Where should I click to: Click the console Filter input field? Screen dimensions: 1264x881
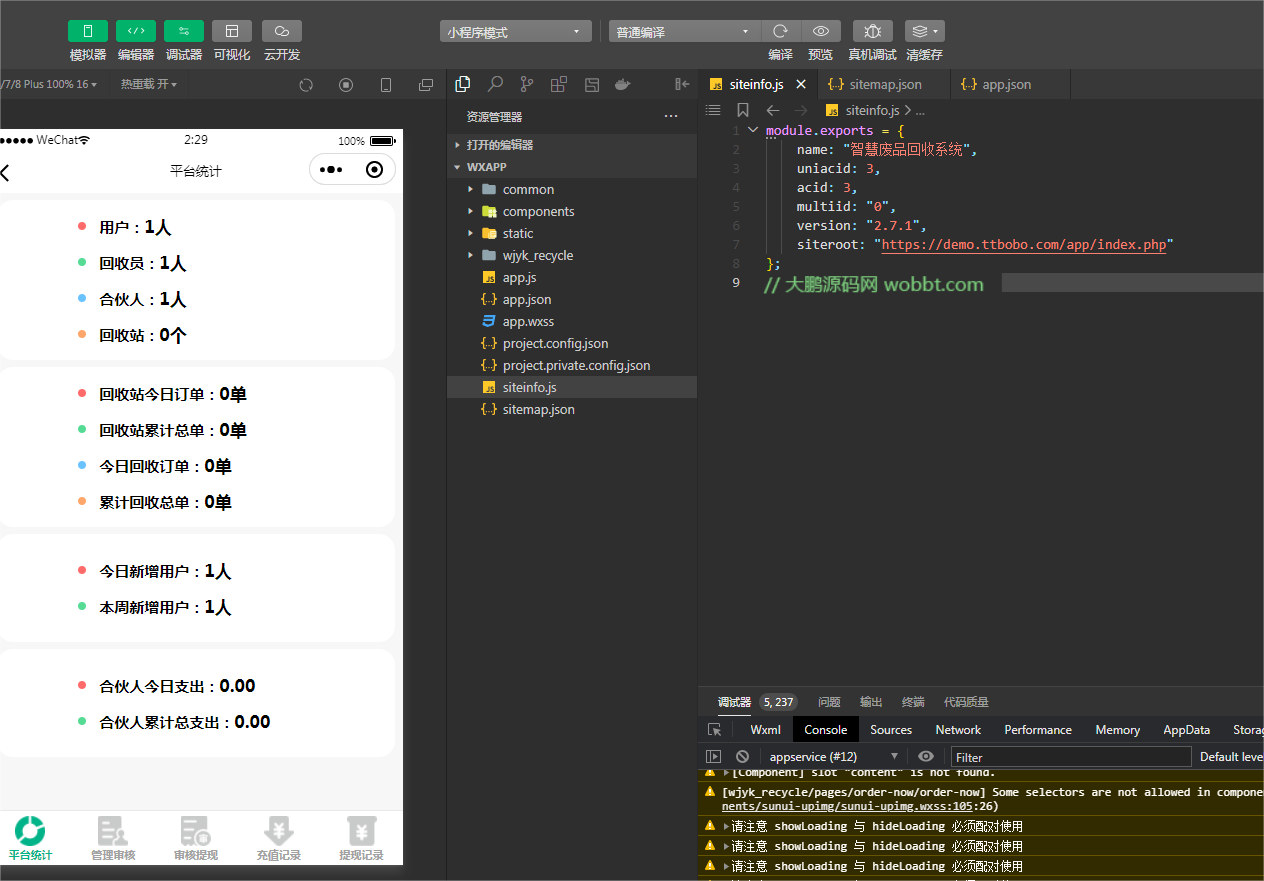[x=1070, y=757]
